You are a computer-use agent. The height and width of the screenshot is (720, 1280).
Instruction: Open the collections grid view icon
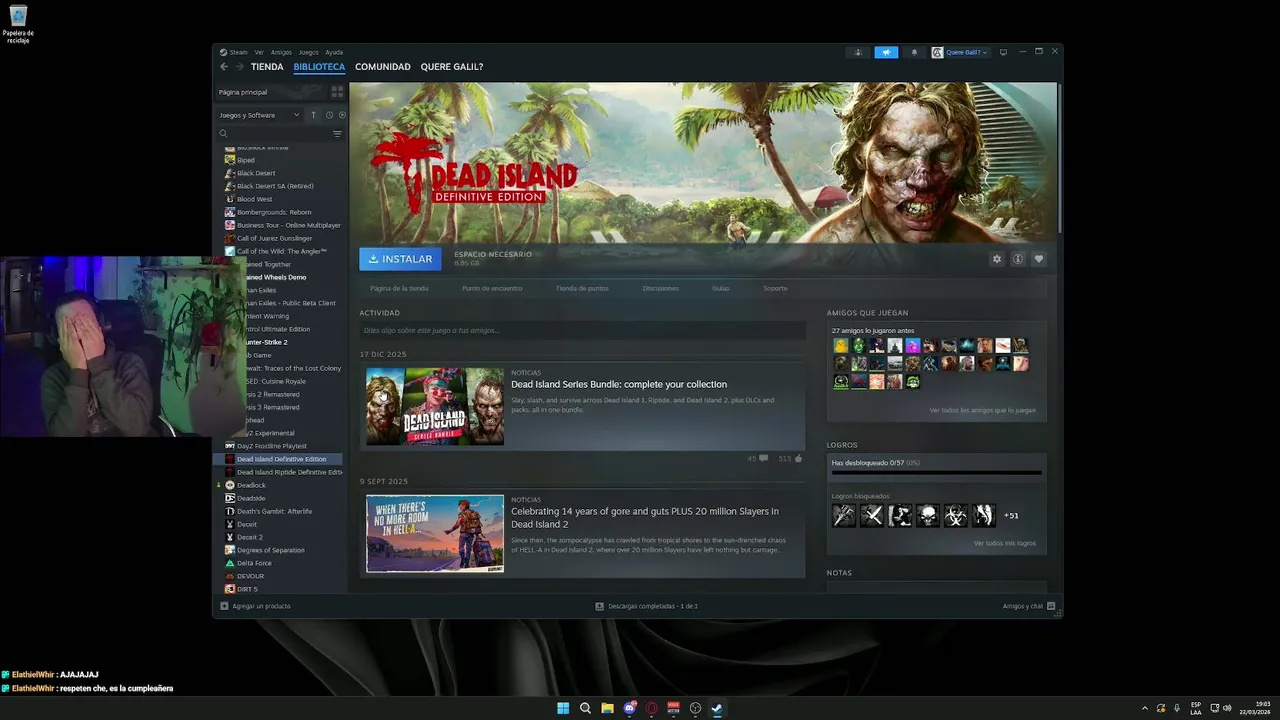(337, 92)
